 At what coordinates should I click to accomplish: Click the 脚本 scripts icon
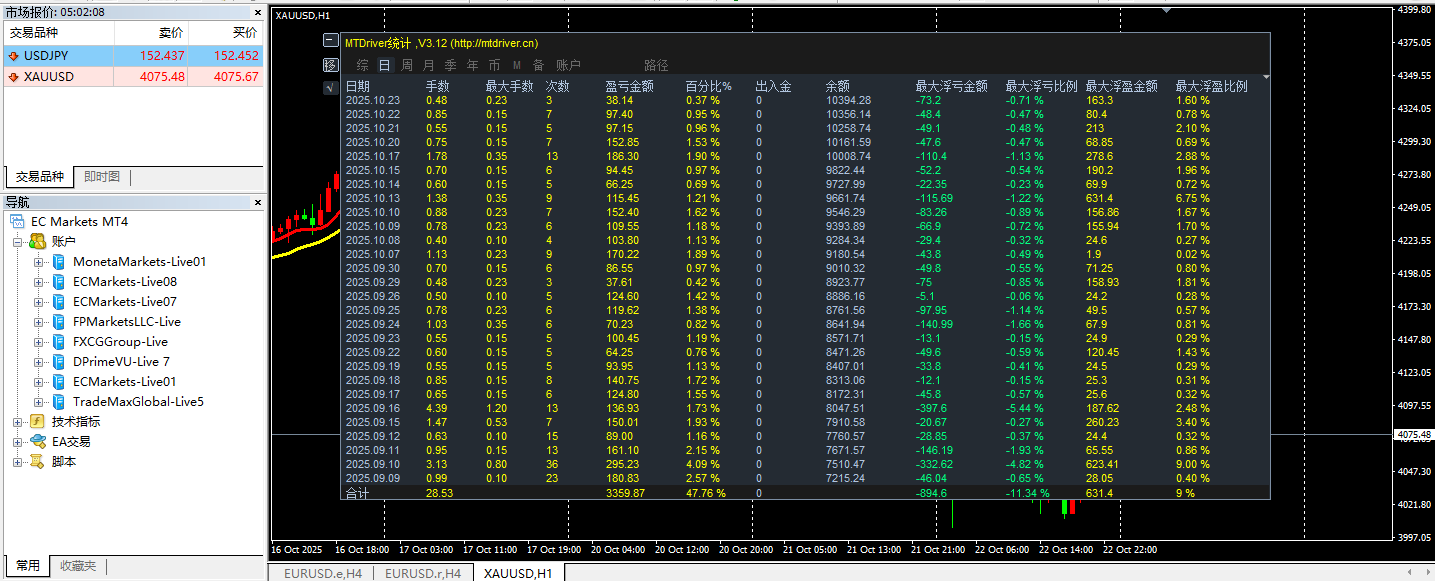click(37, 462)
